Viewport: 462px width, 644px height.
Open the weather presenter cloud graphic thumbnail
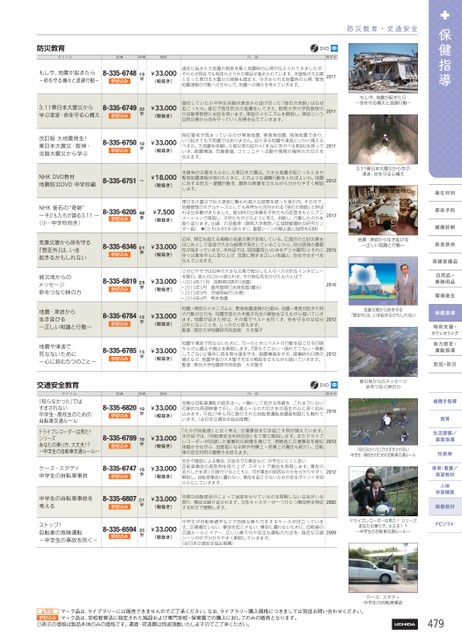point(383,281)
